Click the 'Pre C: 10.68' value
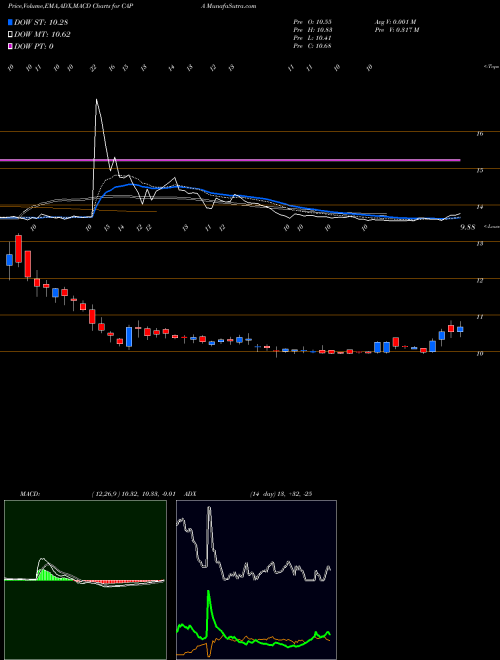The image size is (500, 660). click(313, 46)
